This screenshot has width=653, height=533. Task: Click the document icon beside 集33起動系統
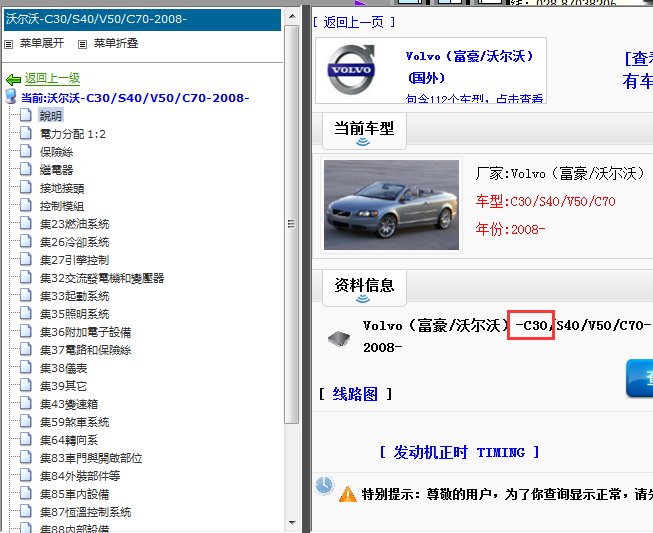pyautogui.click(x=26, y=295)
